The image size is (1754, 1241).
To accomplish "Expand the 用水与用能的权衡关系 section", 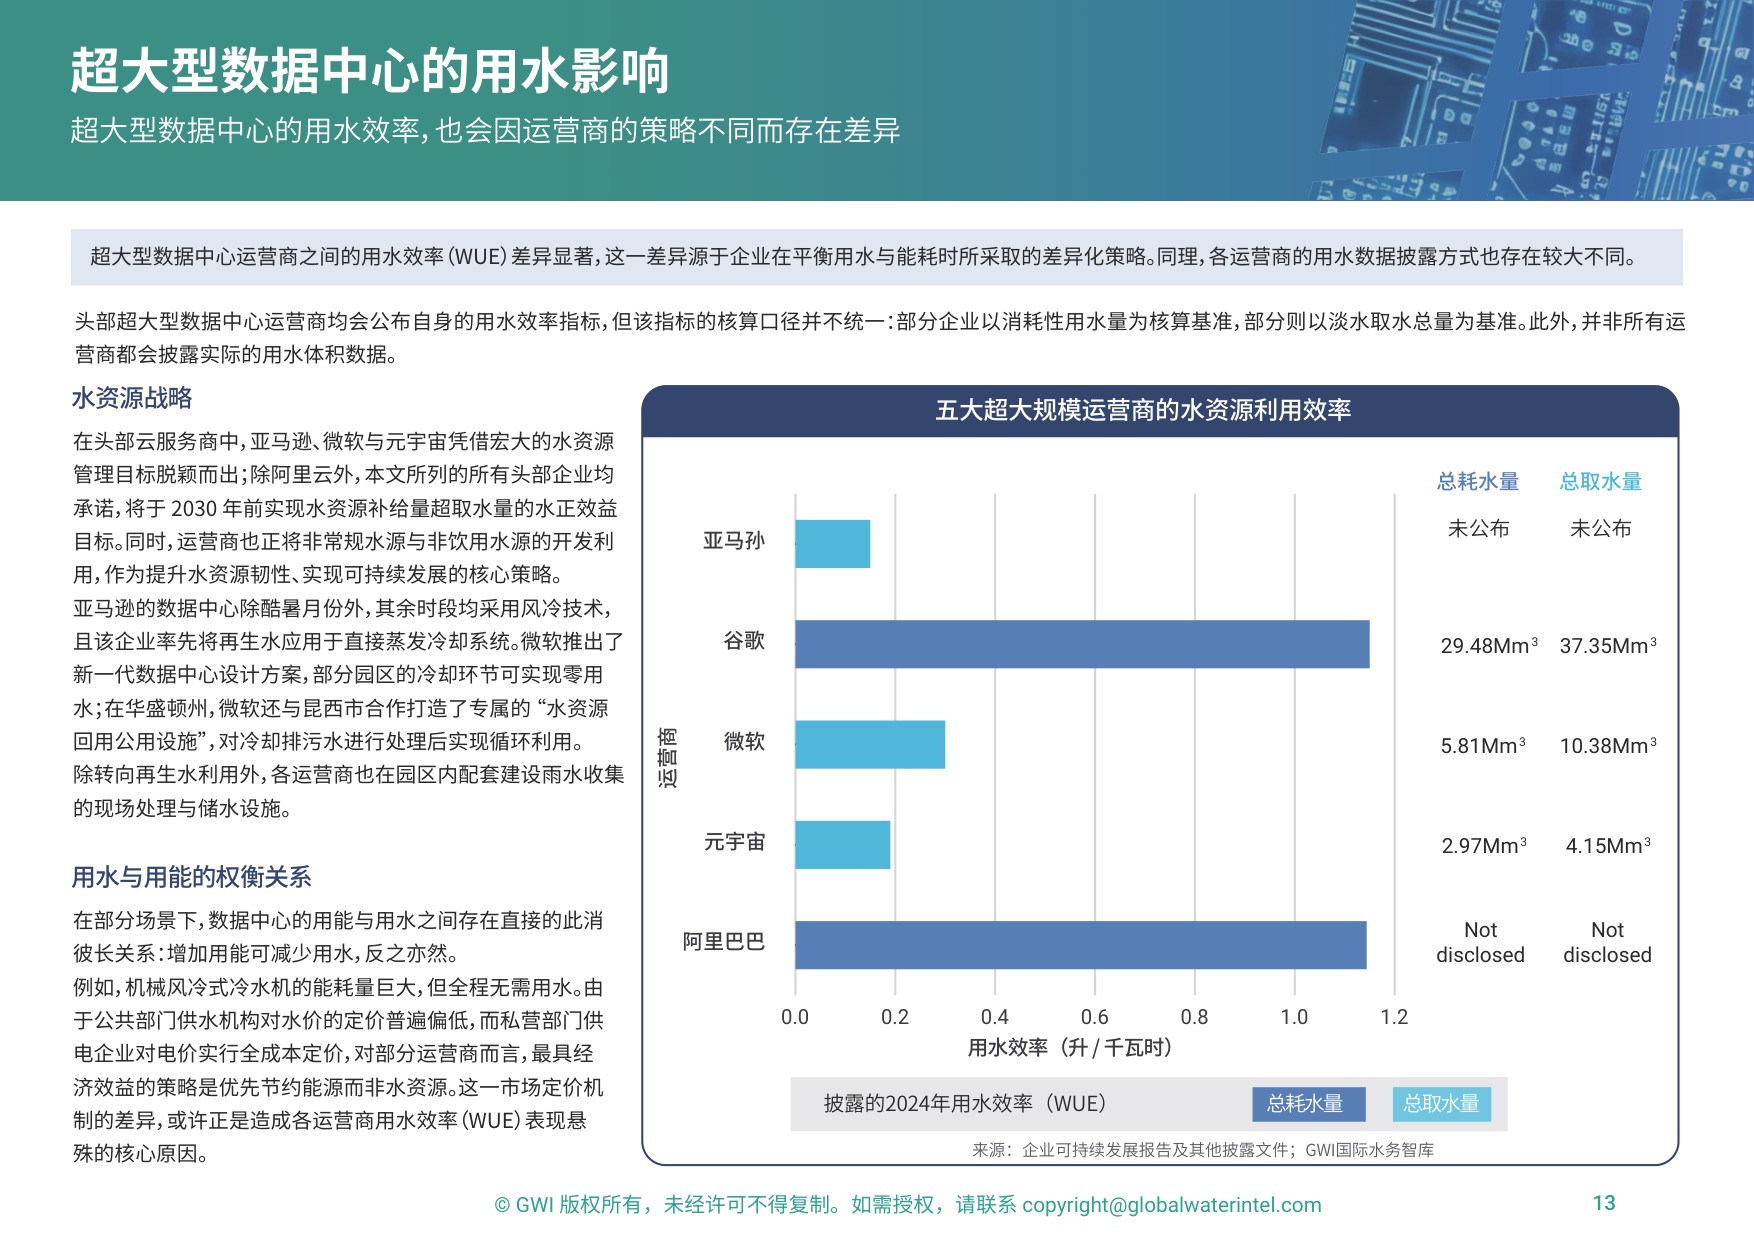I will (x=192, y=880).
